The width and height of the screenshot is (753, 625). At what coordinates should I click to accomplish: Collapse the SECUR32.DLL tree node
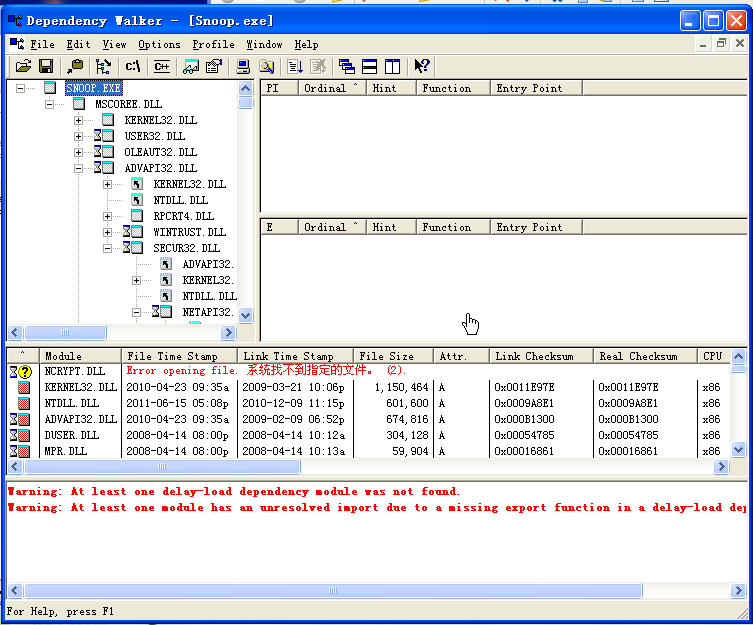[108, 248]
